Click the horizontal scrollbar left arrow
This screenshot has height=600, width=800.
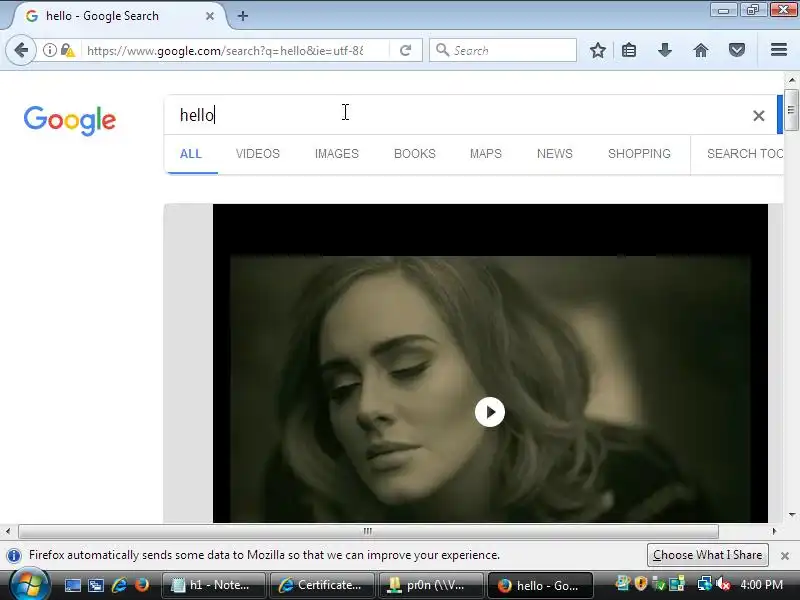click(8, 532)
